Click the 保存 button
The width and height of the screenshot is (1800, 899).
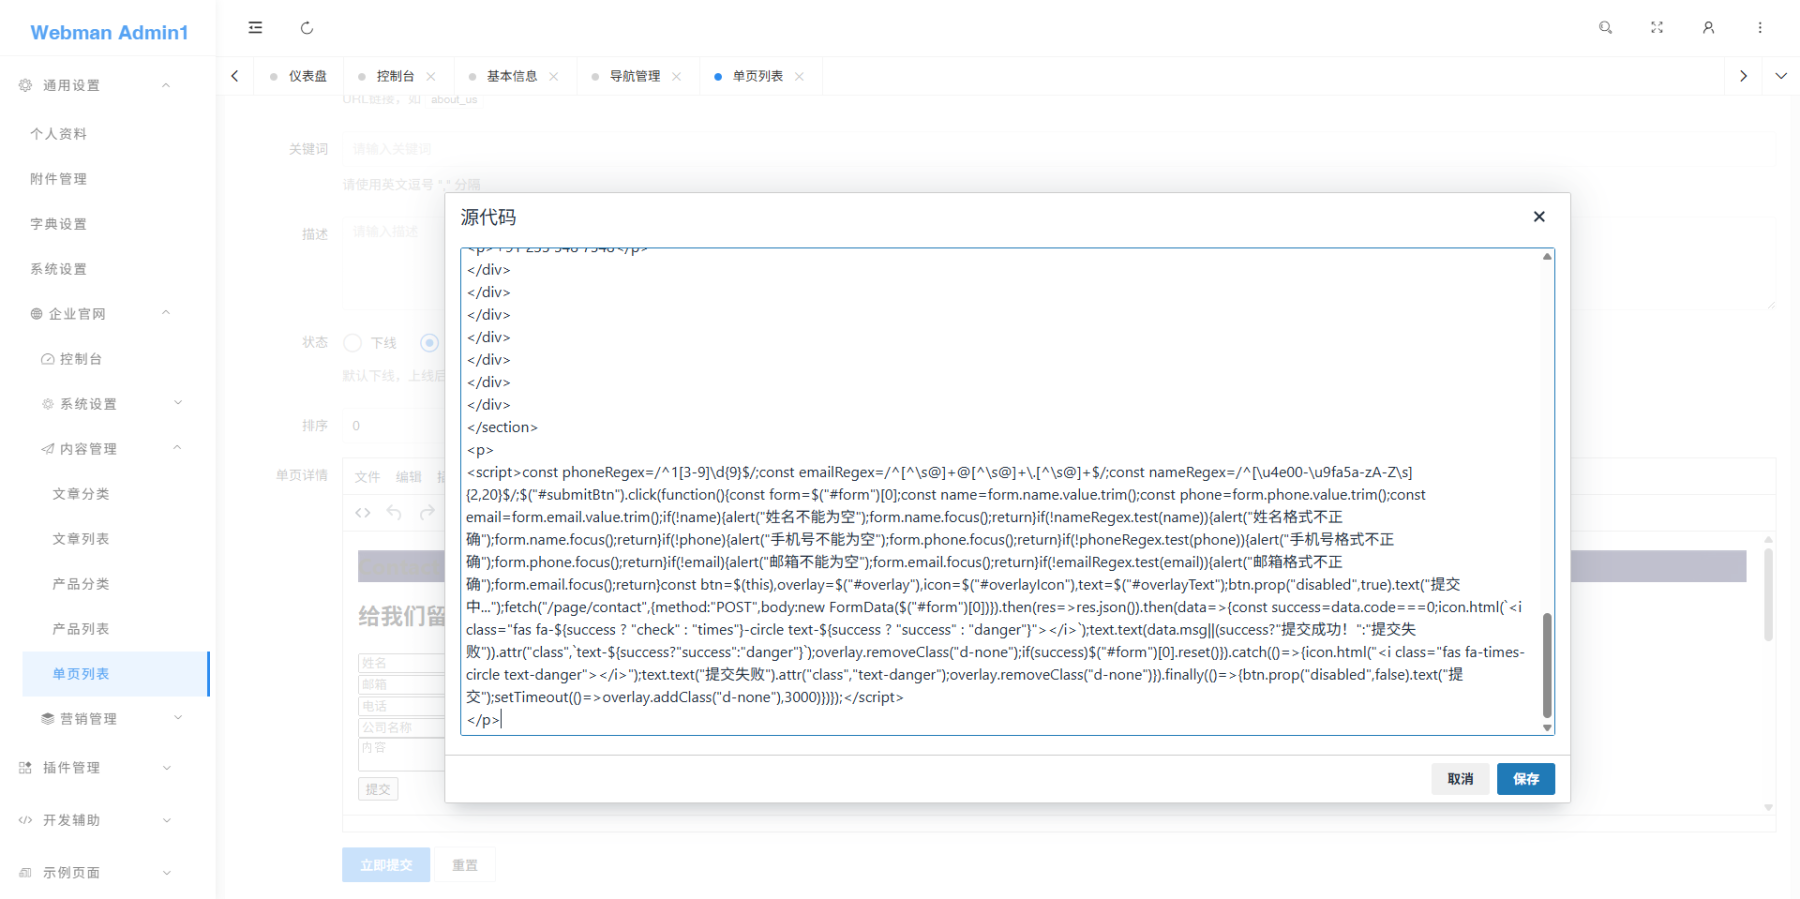pyautogui.click(x=1525, y=779)
